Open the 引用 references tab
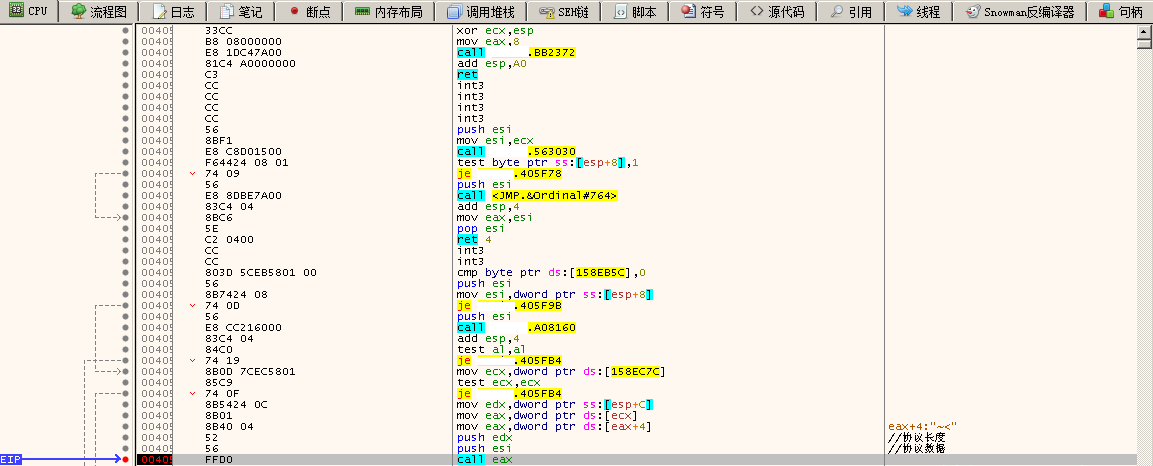 (x=849, y=12)
